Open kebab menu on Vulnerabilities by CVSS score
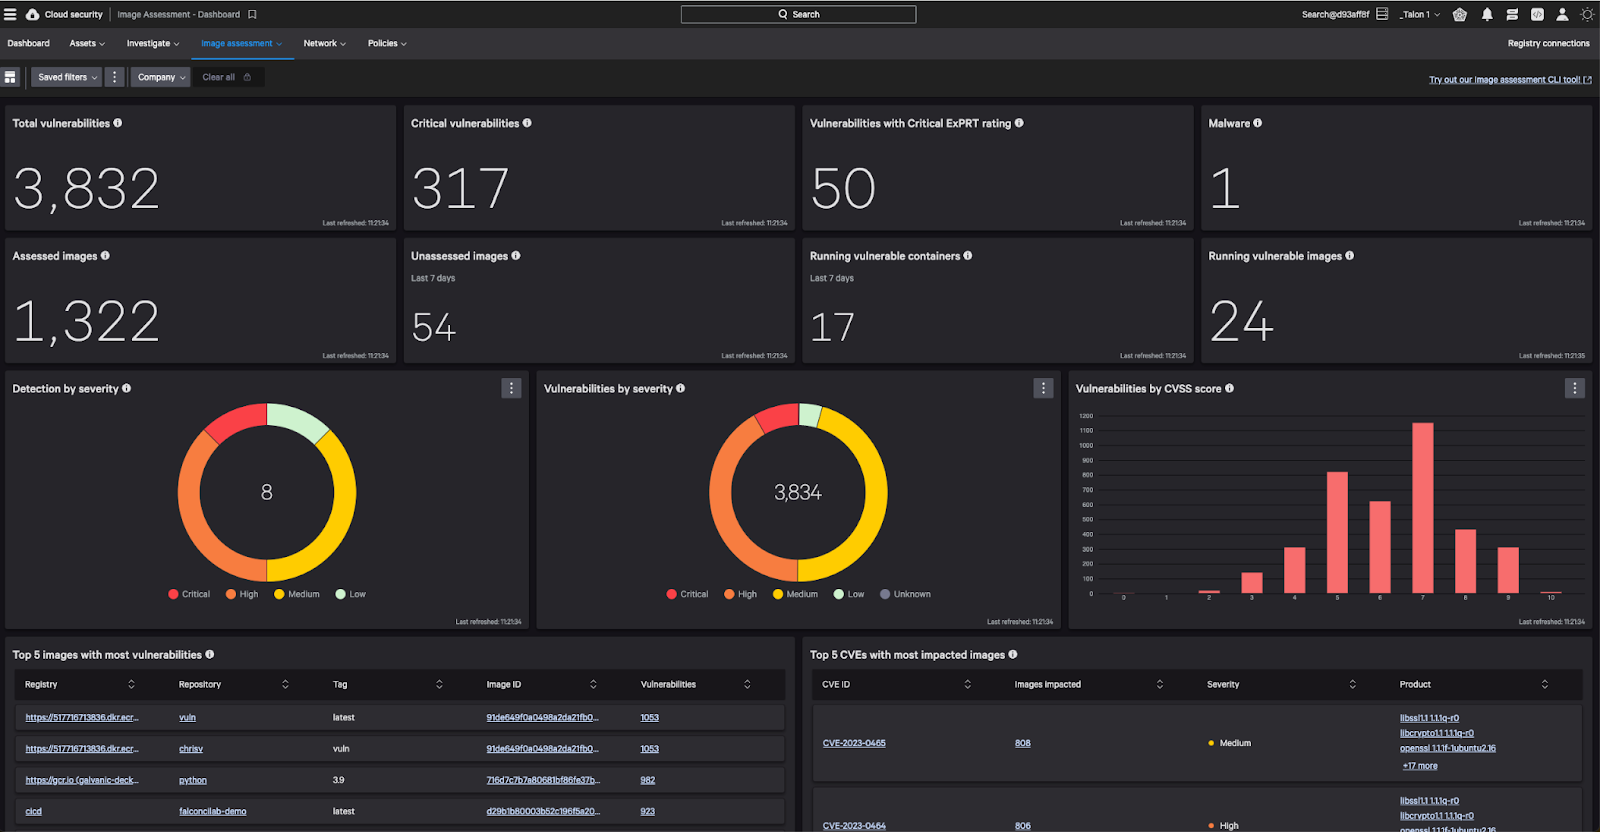The width and height of the screenshot is (1600, 832). coord(1574,388)
